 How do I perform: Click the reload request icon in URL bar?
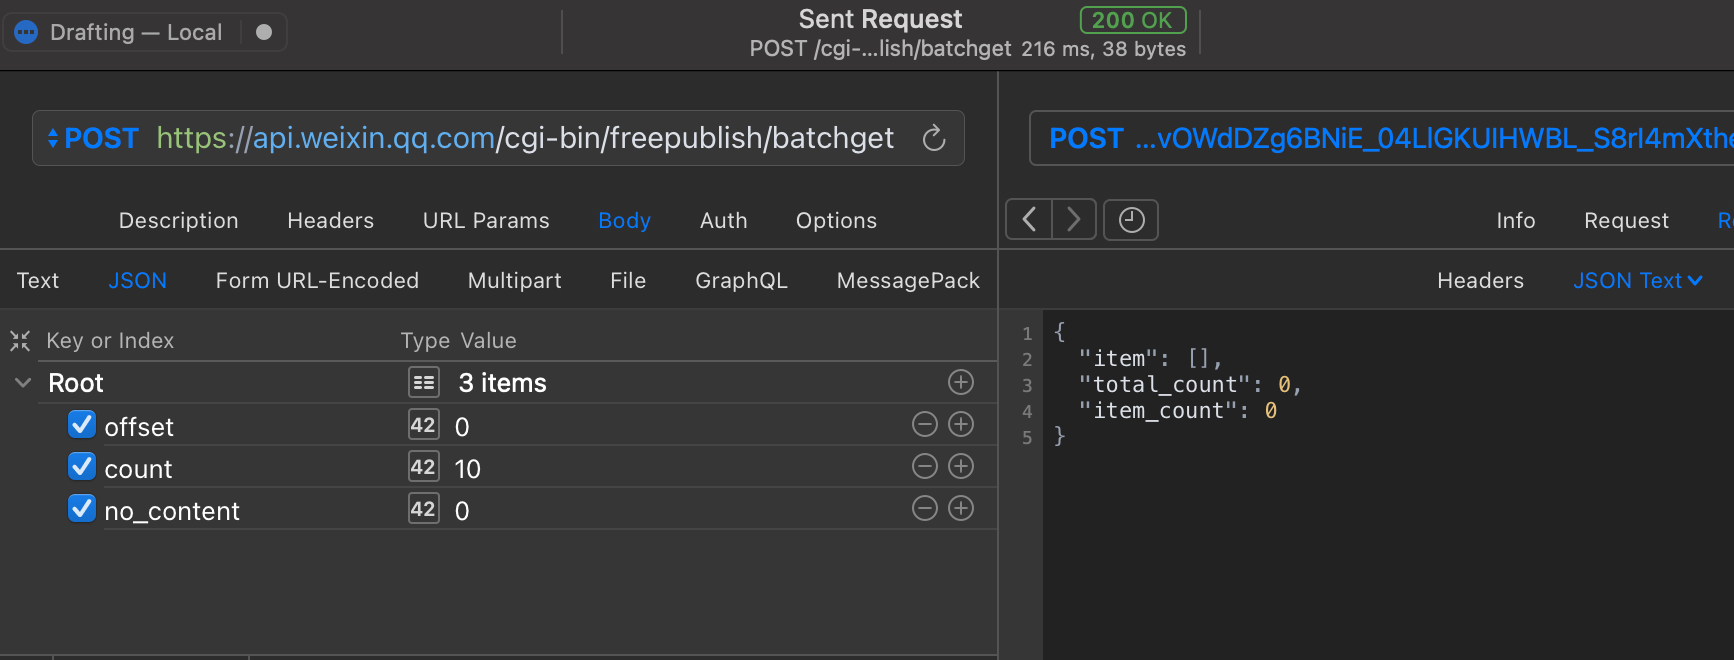tap(933, 138)
